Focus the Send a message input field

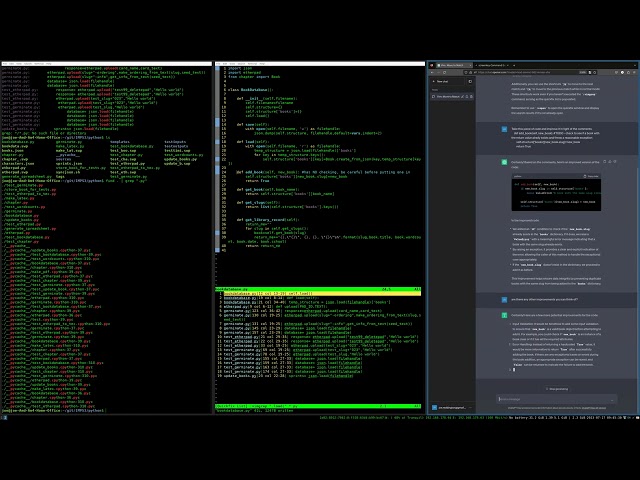tap(557, 399)
